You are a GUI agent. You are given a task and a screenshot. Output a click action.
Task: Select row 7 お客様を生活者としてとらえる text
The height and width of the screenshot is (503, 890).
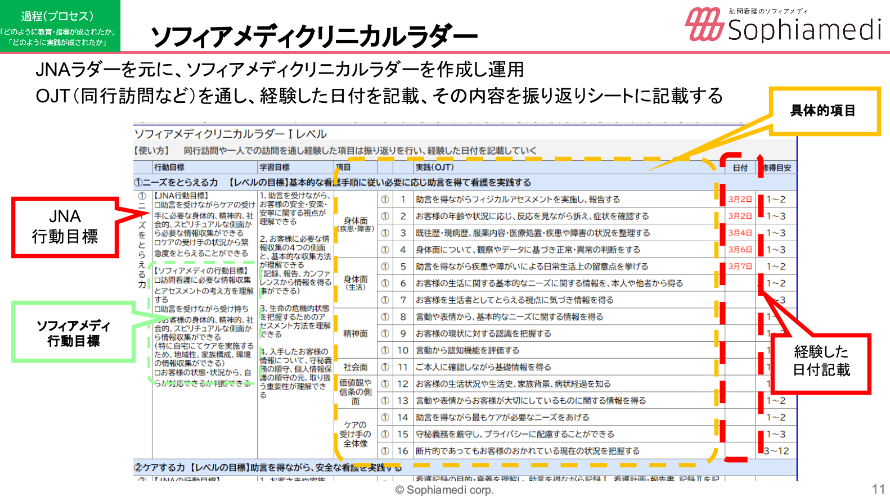pos(514,300)
